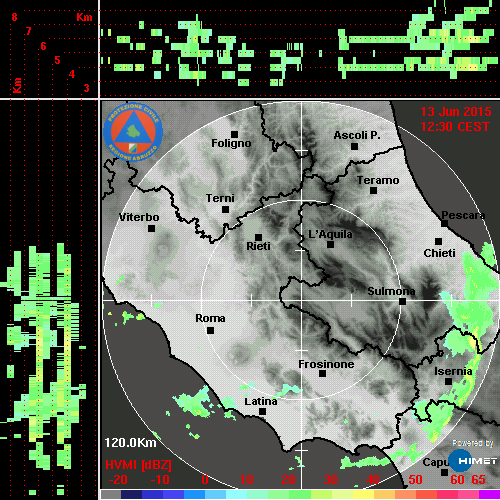Click the magenta swatch at the color bar's end
Viewport: 500px width, 500px height.
coord(489,494)
